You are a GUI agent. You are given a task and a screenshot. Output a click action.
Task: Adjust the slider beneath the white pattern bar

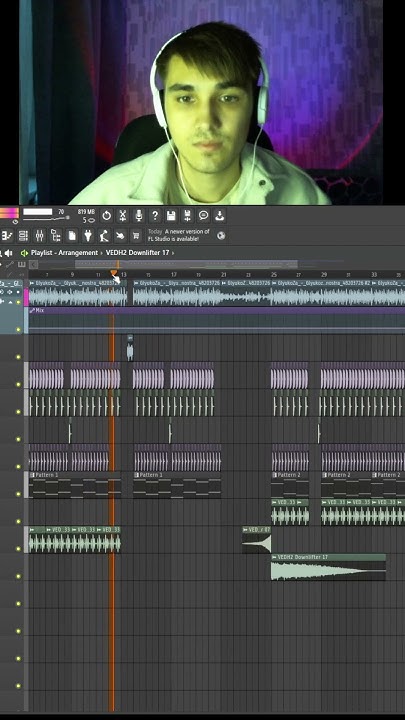click(46, 219)
